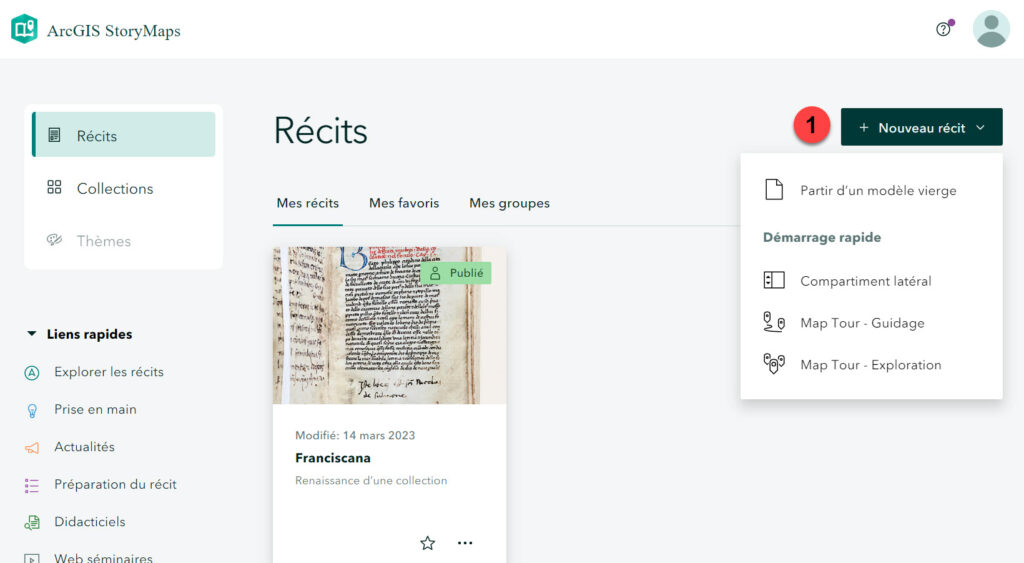
Task: Switch to the Mes favoris tab
Action: (404, 203)
